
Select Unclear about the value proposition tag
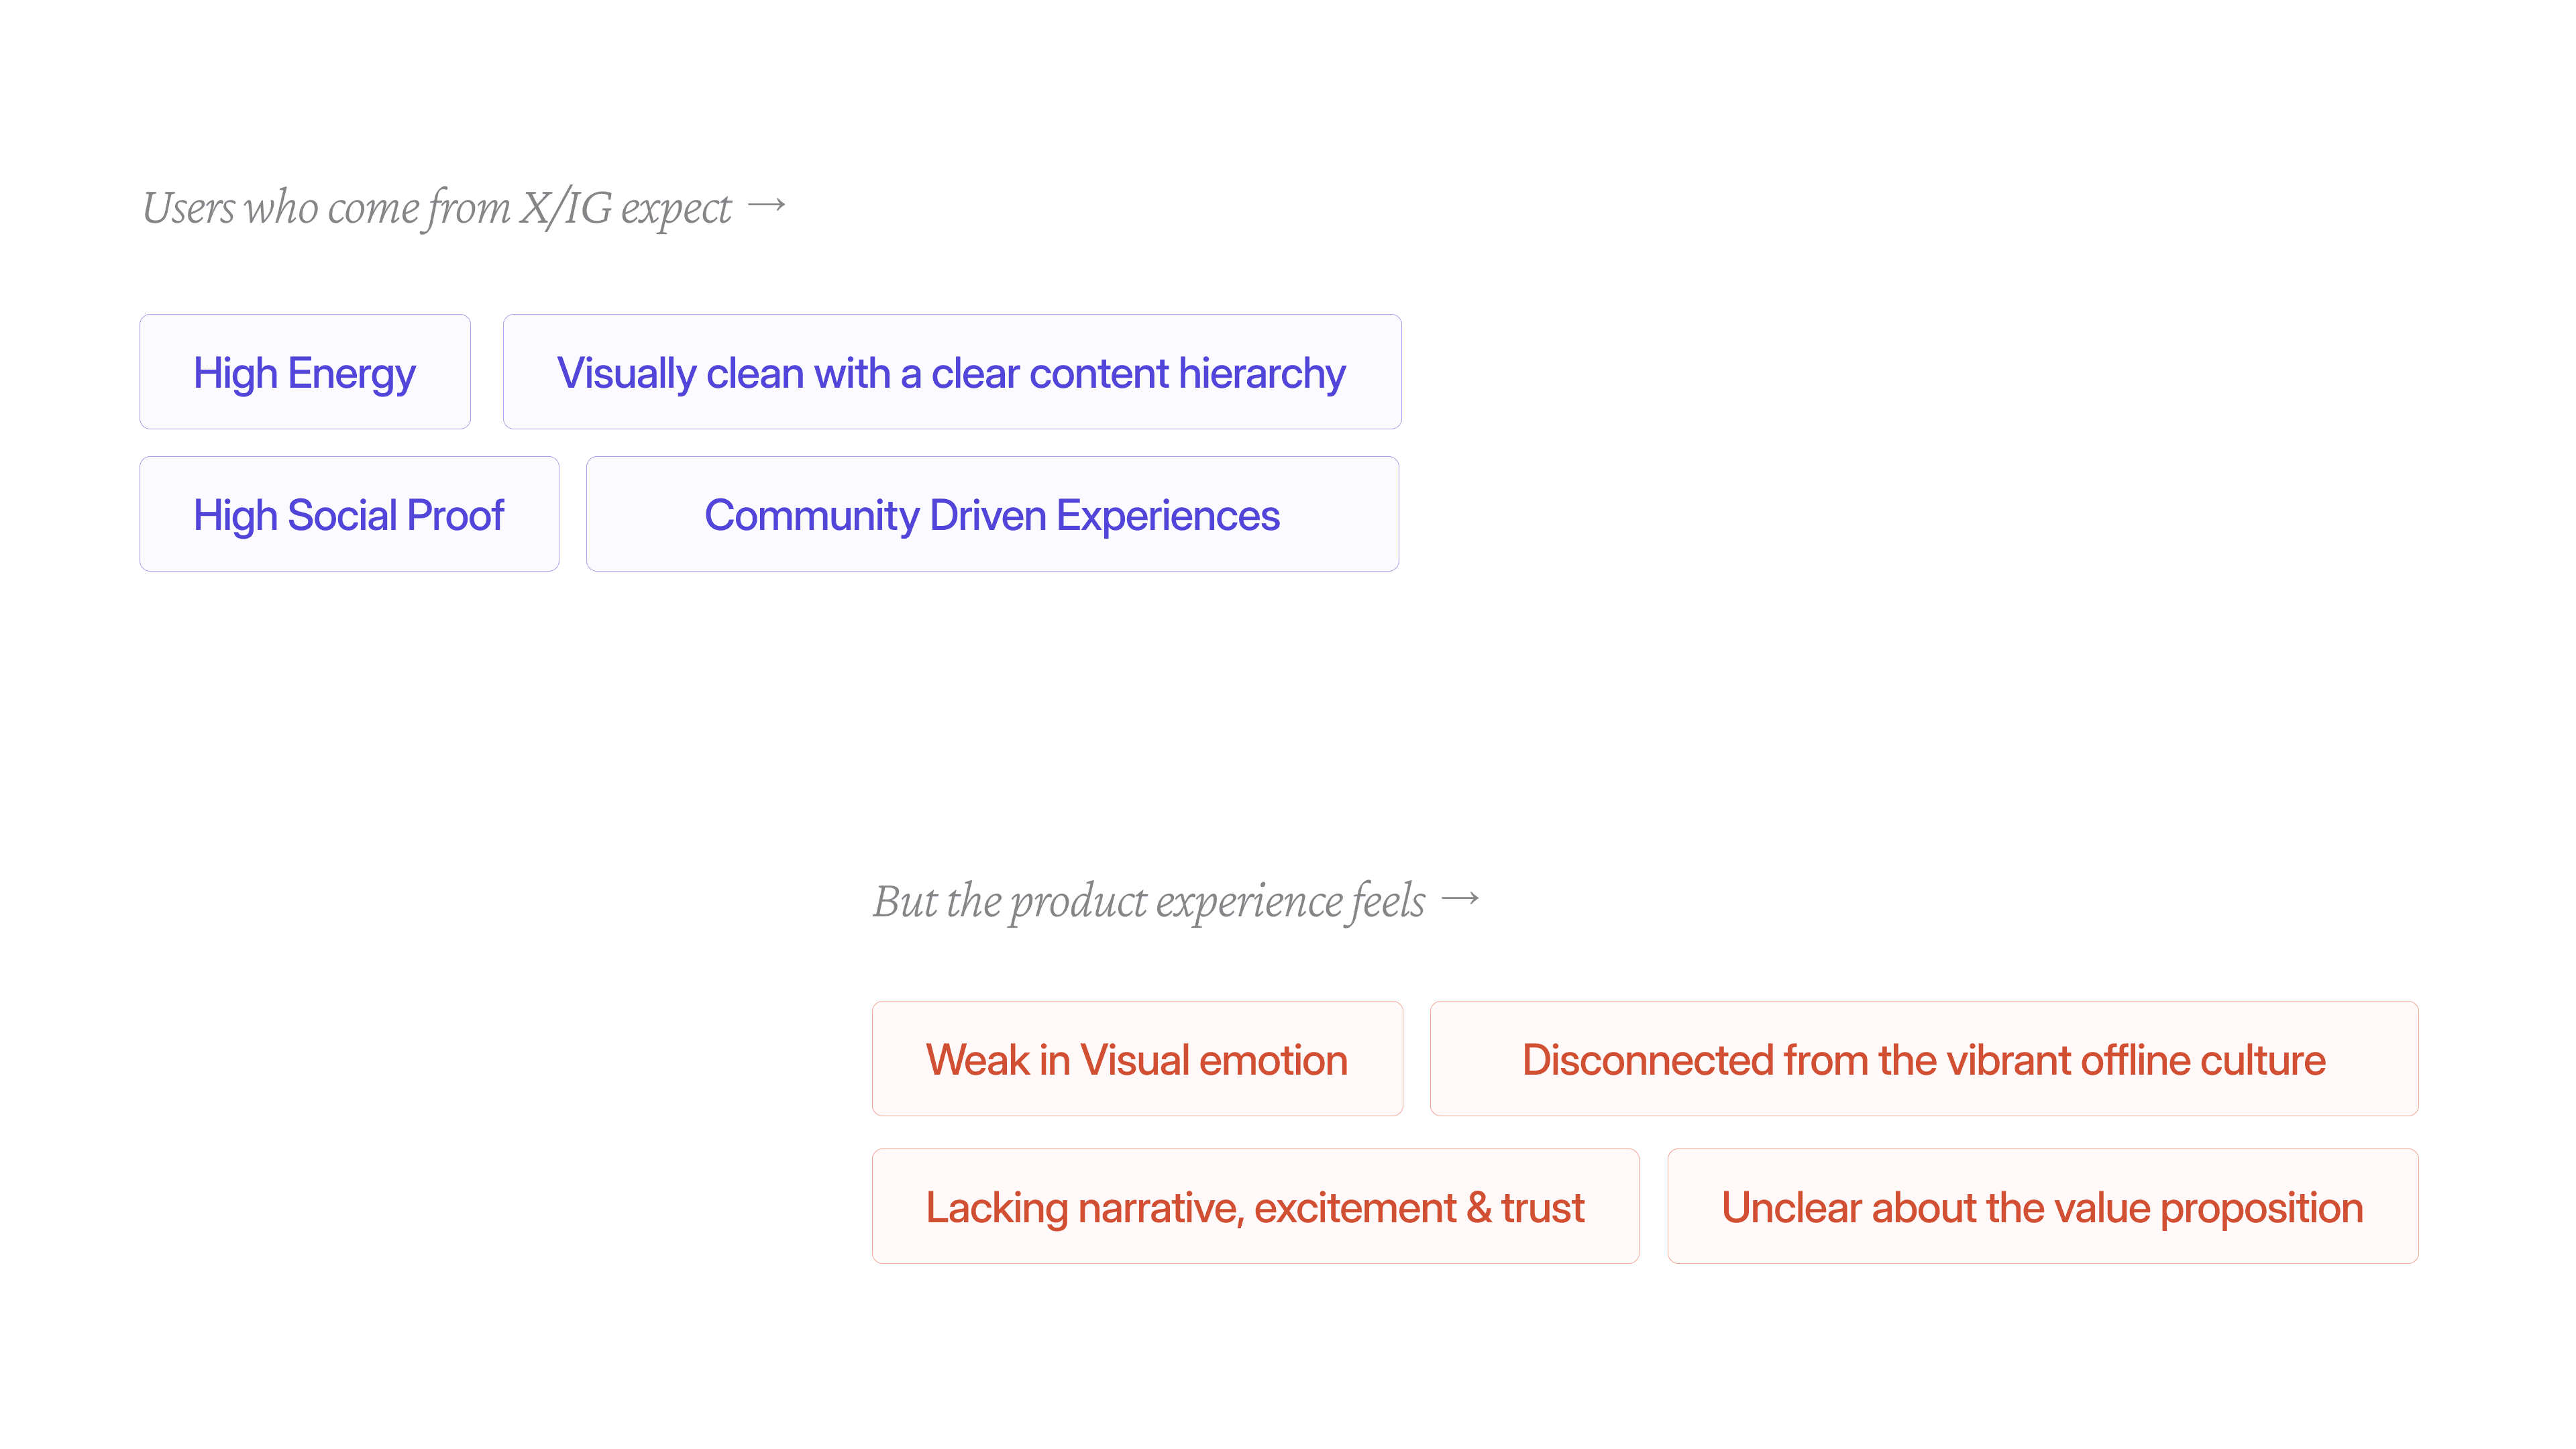click(x=2043, y=1207)
